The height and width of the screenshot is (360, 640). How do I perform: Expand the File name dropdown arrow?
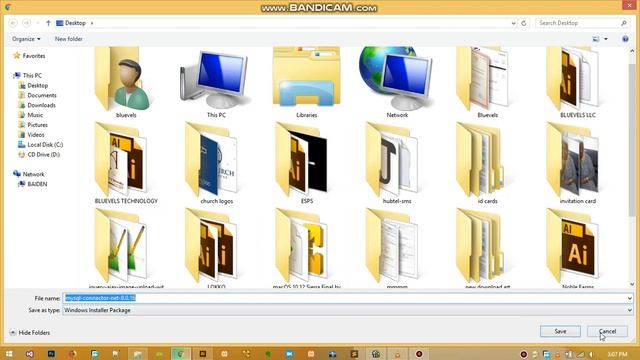coord(630,298)
